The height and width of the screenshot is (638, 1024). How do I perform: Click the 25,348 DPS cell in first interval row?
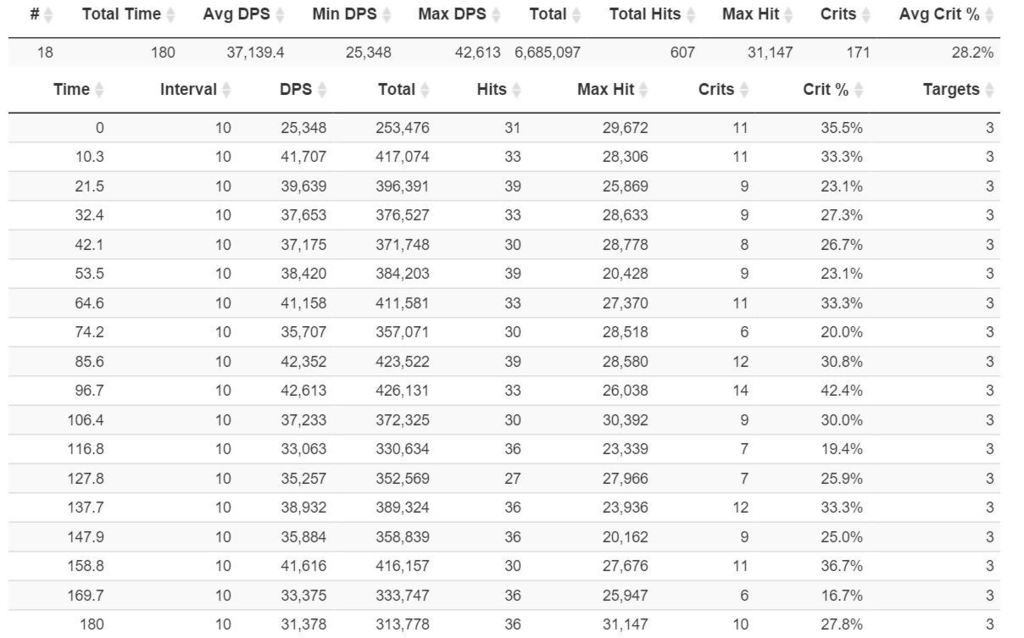tap(303, 128)
